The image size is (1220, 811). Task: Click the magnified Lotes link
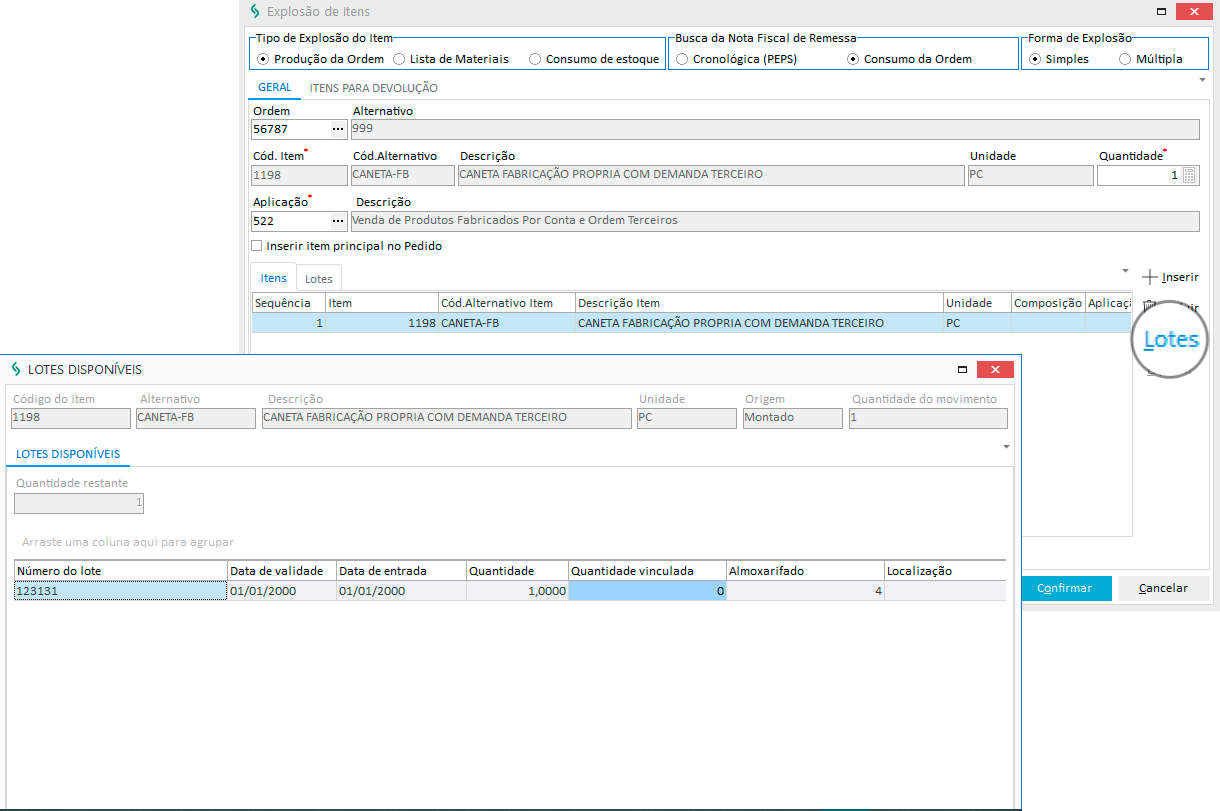[1171, 339]
